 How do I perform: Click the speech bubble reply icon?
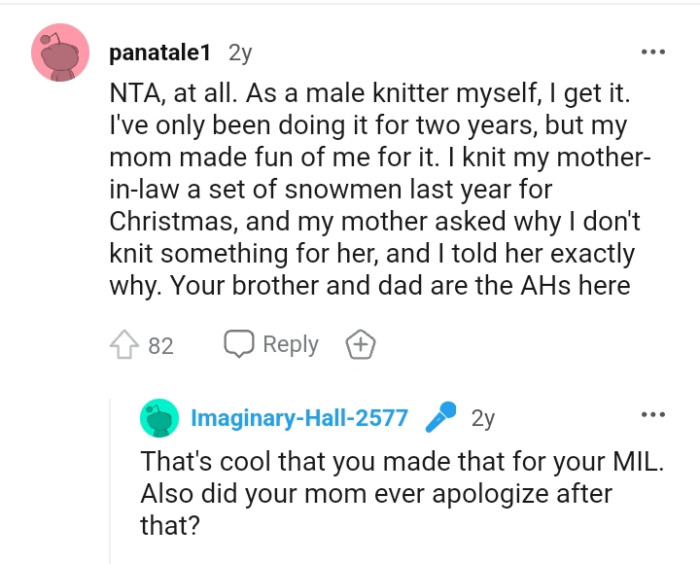click(x=238, y=344)
